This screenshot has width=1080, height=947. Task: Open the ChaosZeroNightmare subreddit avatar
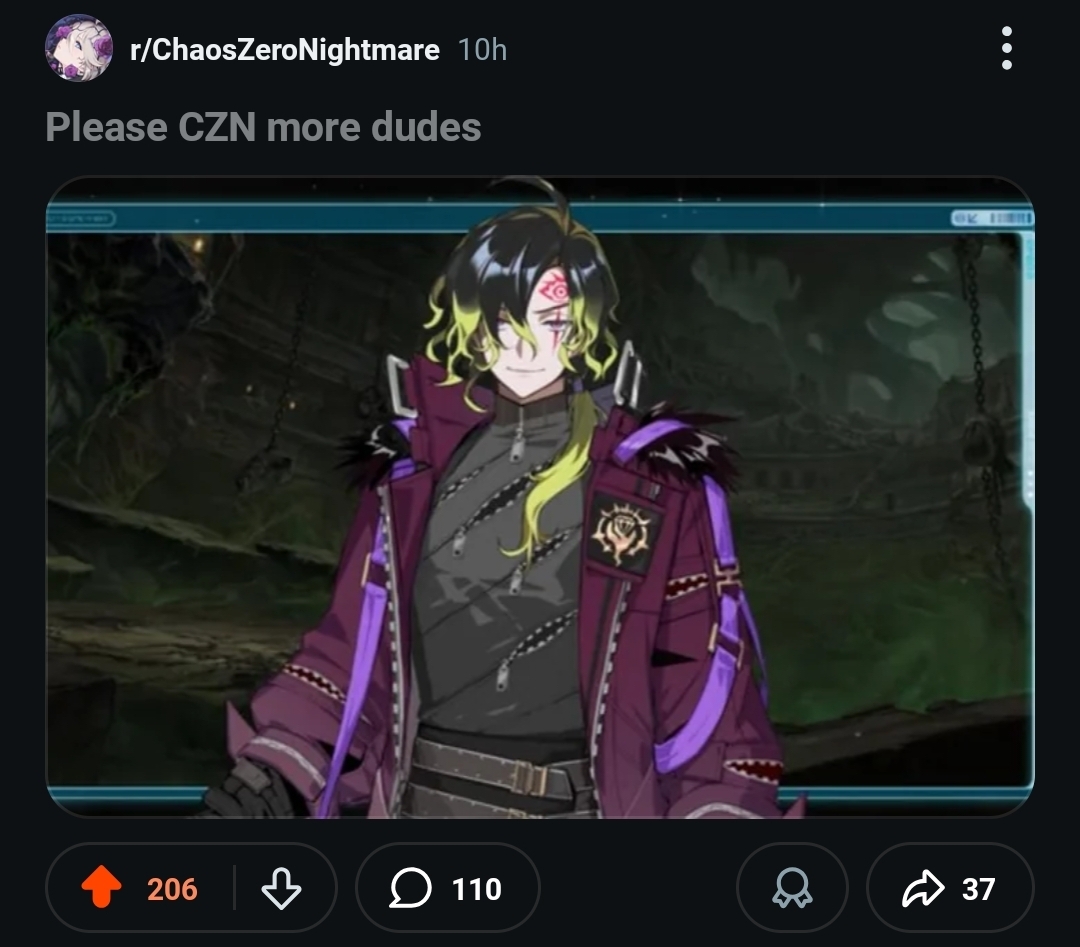point(79,48)
